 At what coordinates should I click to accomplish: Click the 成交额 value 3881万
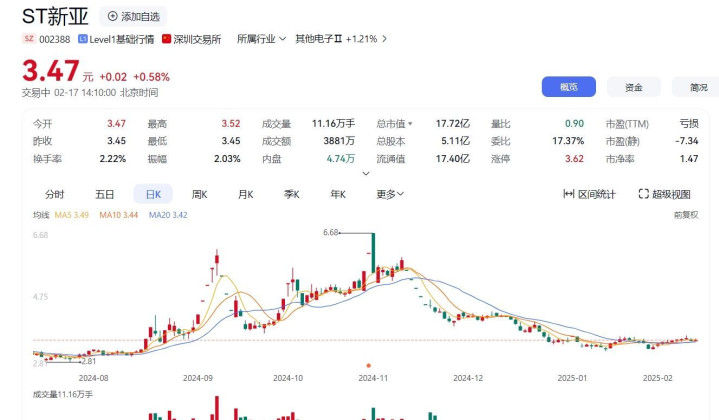tap(339, 141)
